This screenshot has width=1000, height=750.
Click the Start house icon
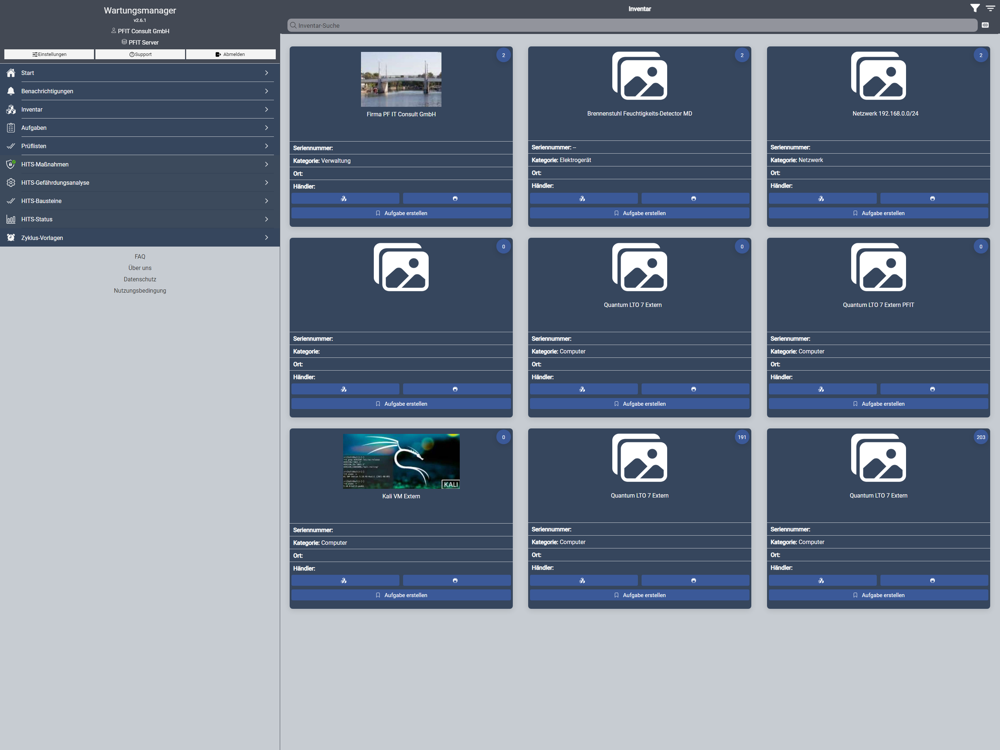tap(11, 73)
